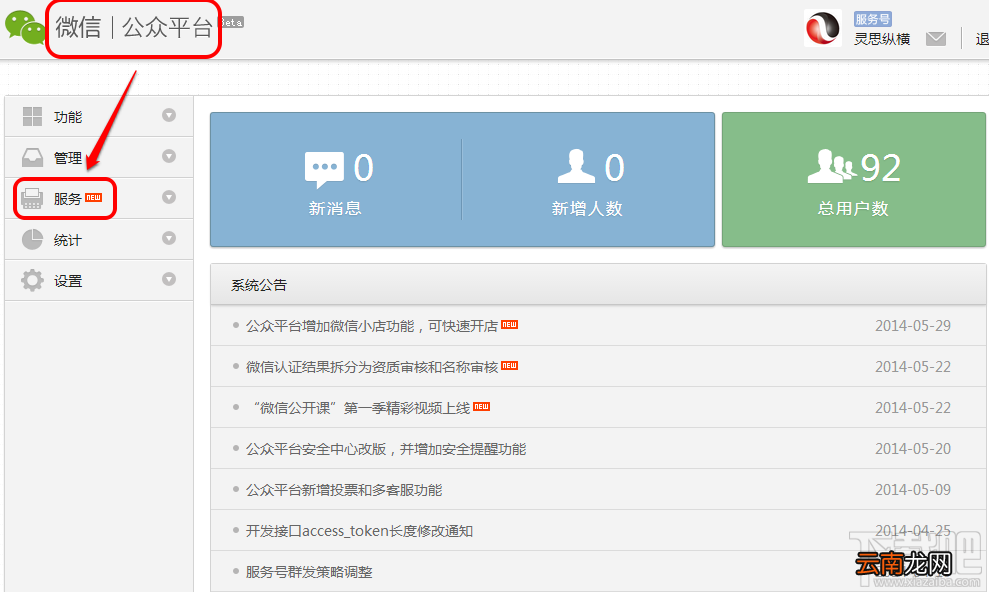The image size is (989, 592).
Task: Open the announcement 公众平台安全中心改版，并增加安全提醒功能
Action: (x=386, y=449)
